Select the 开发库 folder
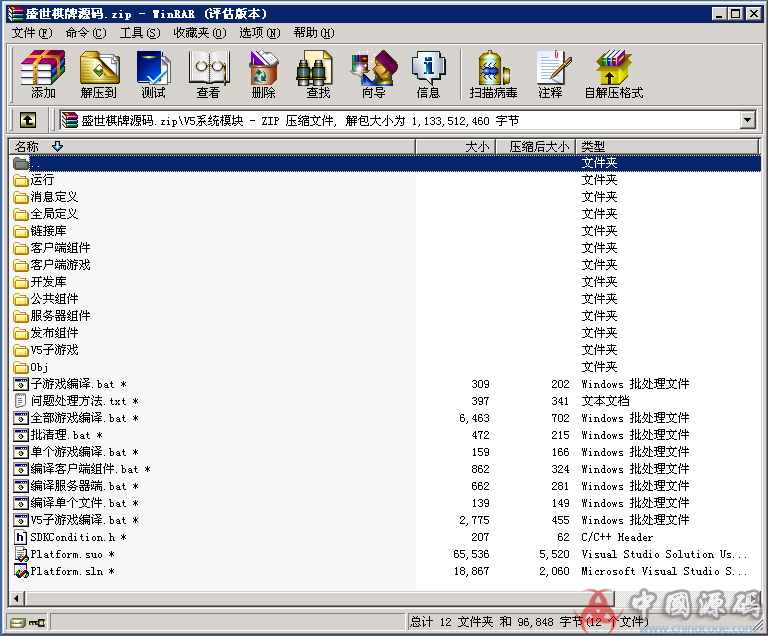This screenshot has height=636, width=768. tap(40, 282)
